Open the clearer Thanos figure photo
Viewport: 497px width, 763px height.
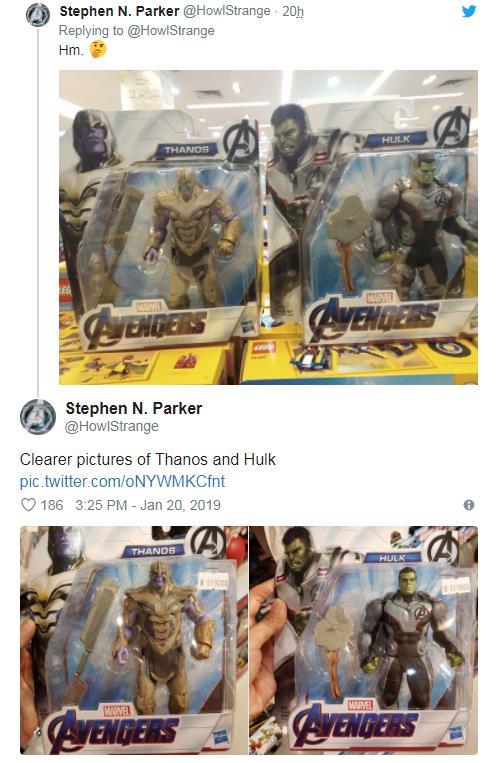click(134, 640)
